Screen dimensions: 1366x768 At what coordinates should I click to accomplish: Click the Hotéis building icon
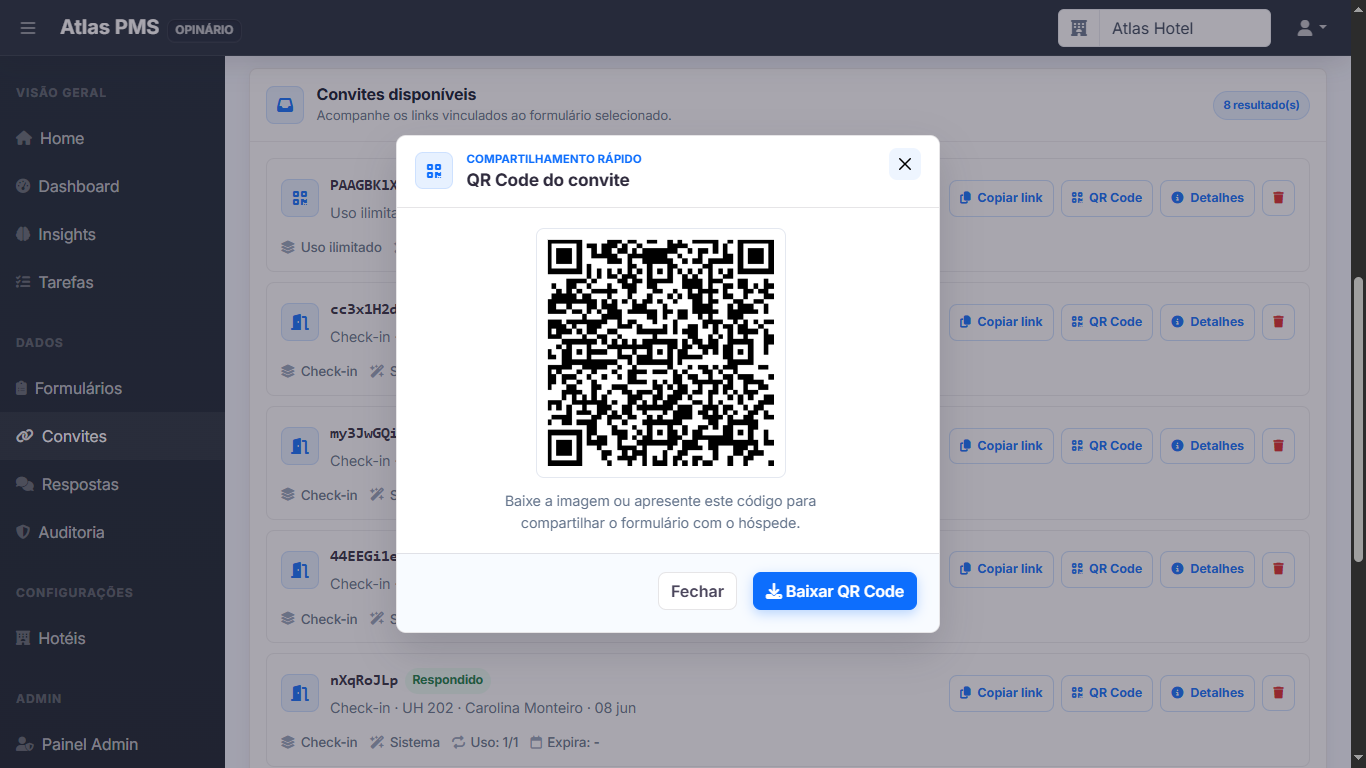(23, 638)
